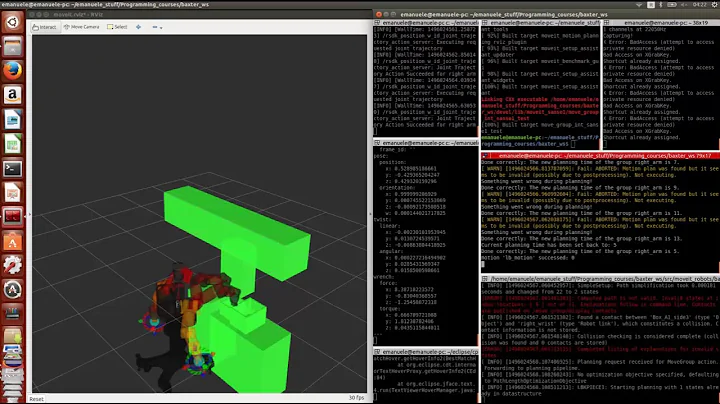Click the keyboard layout indicator in top panel
The width and height of the screenshot is (720, 404).
[651, 4]
